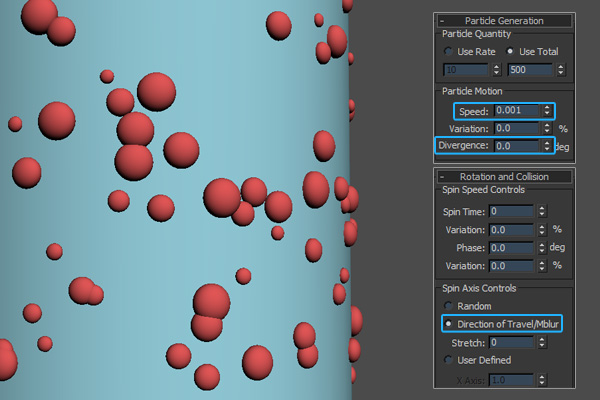Select the Use Rate radio button
600x400 pixels.
[448, 52]
